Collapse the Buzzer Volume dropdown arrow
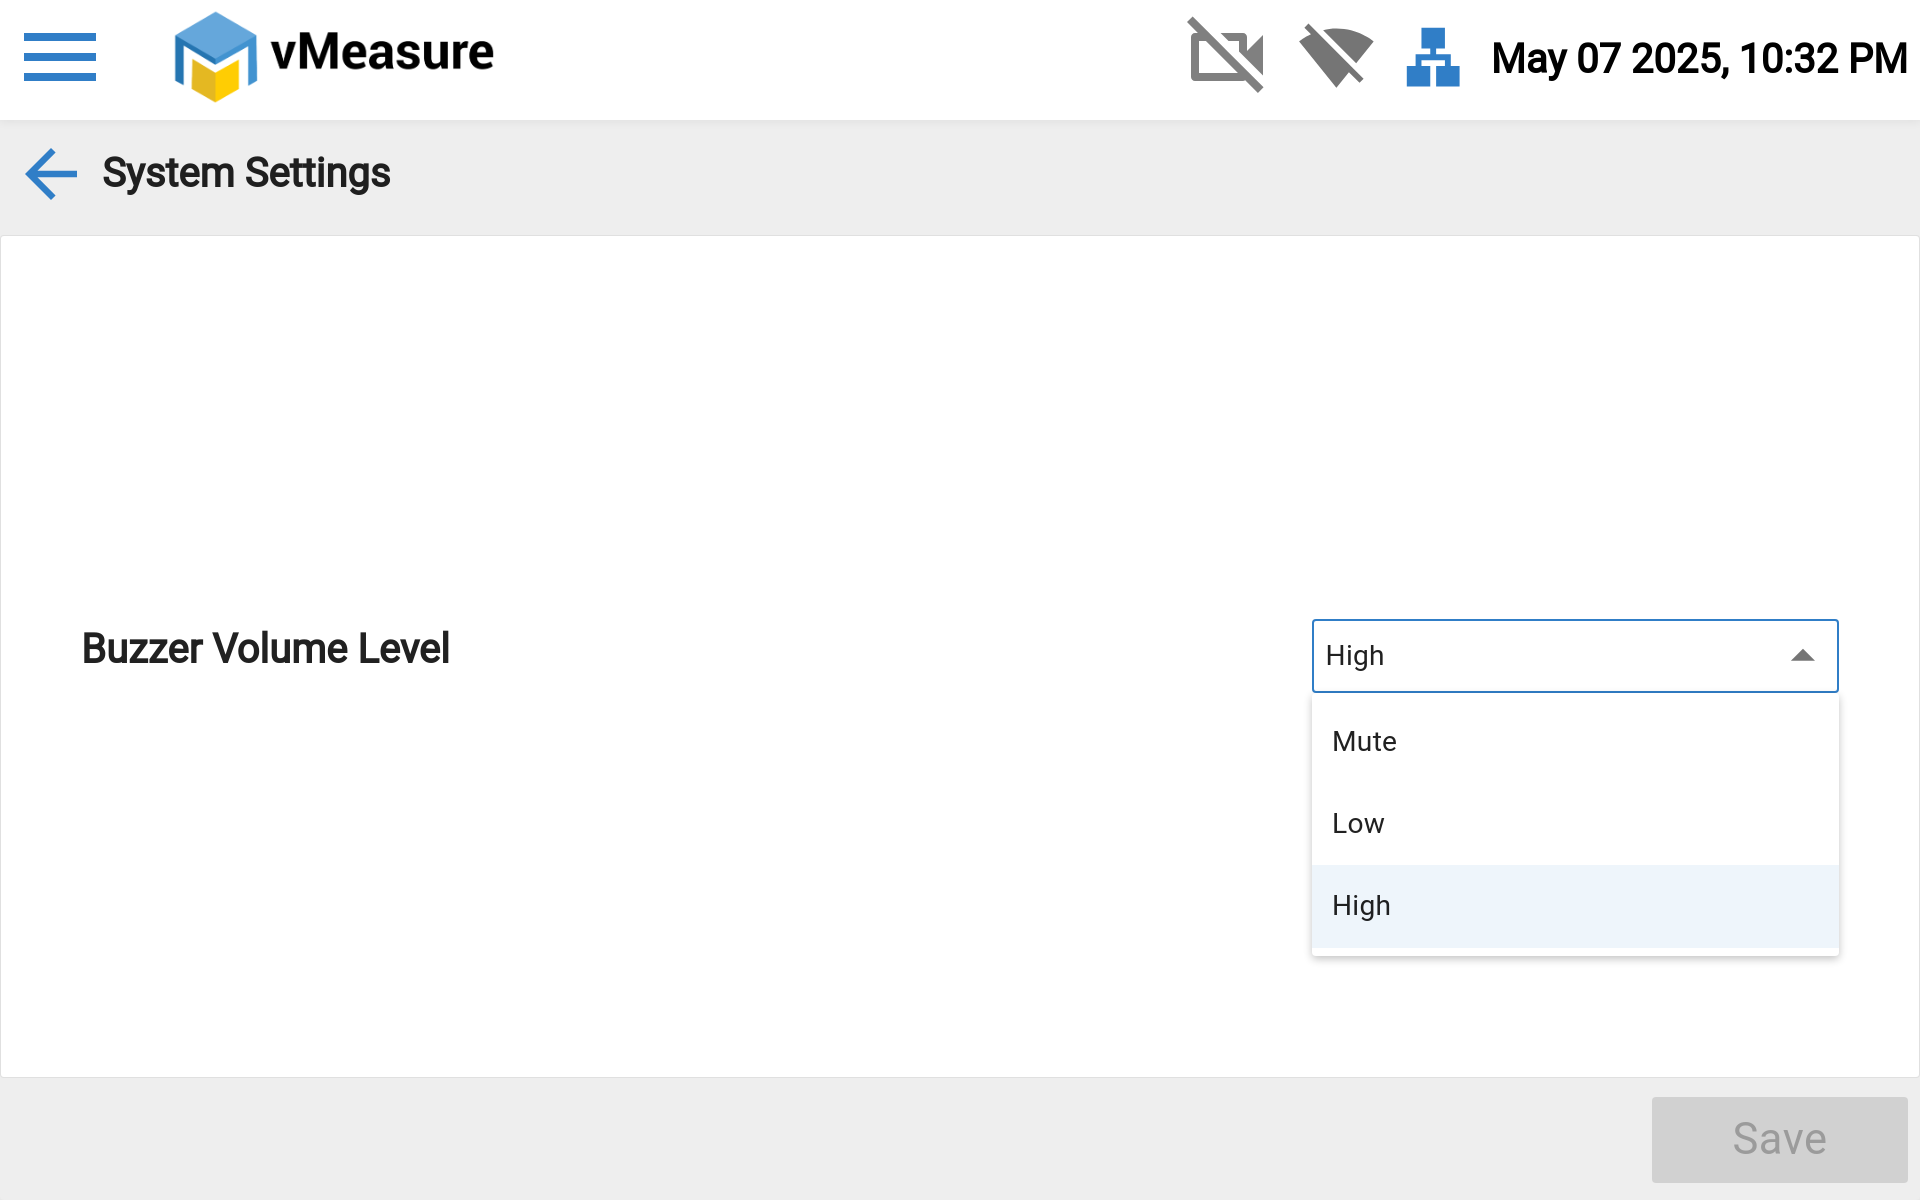The image size is (1920, 1200). 1802,656
